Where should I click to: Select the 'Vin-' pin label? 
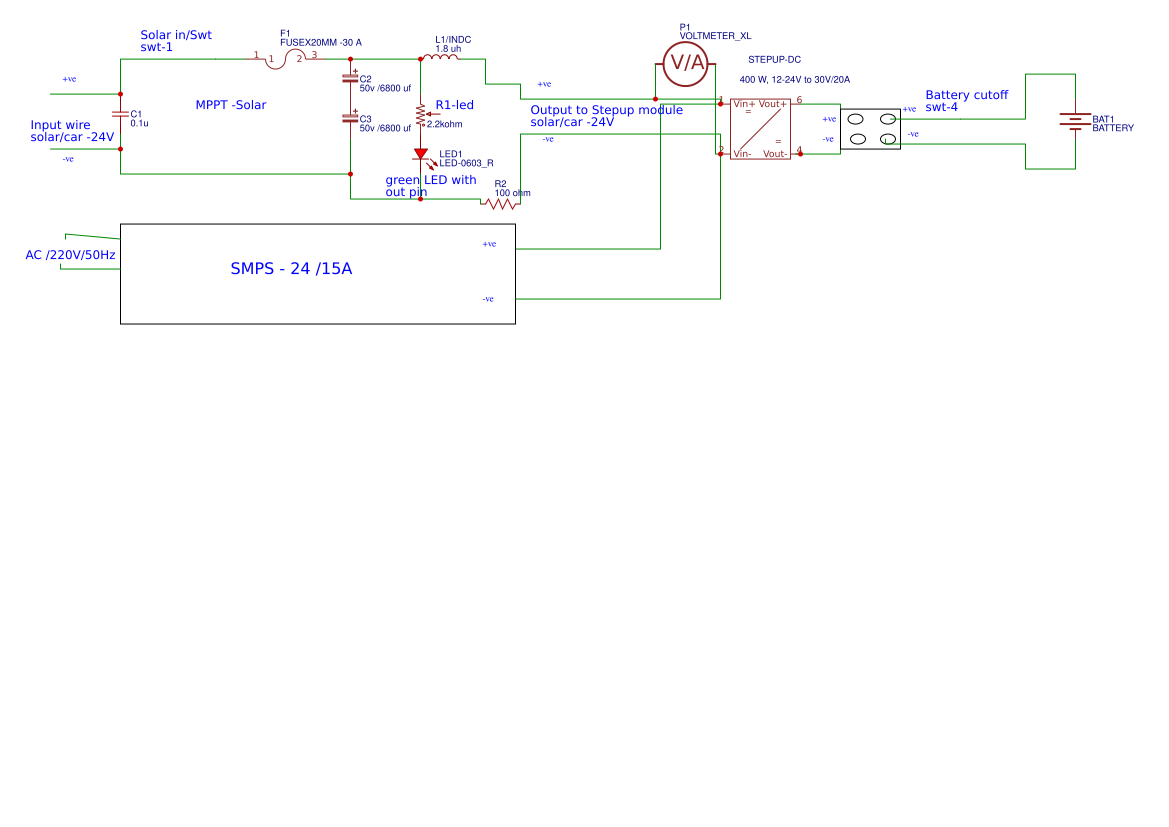click(742, 154)
